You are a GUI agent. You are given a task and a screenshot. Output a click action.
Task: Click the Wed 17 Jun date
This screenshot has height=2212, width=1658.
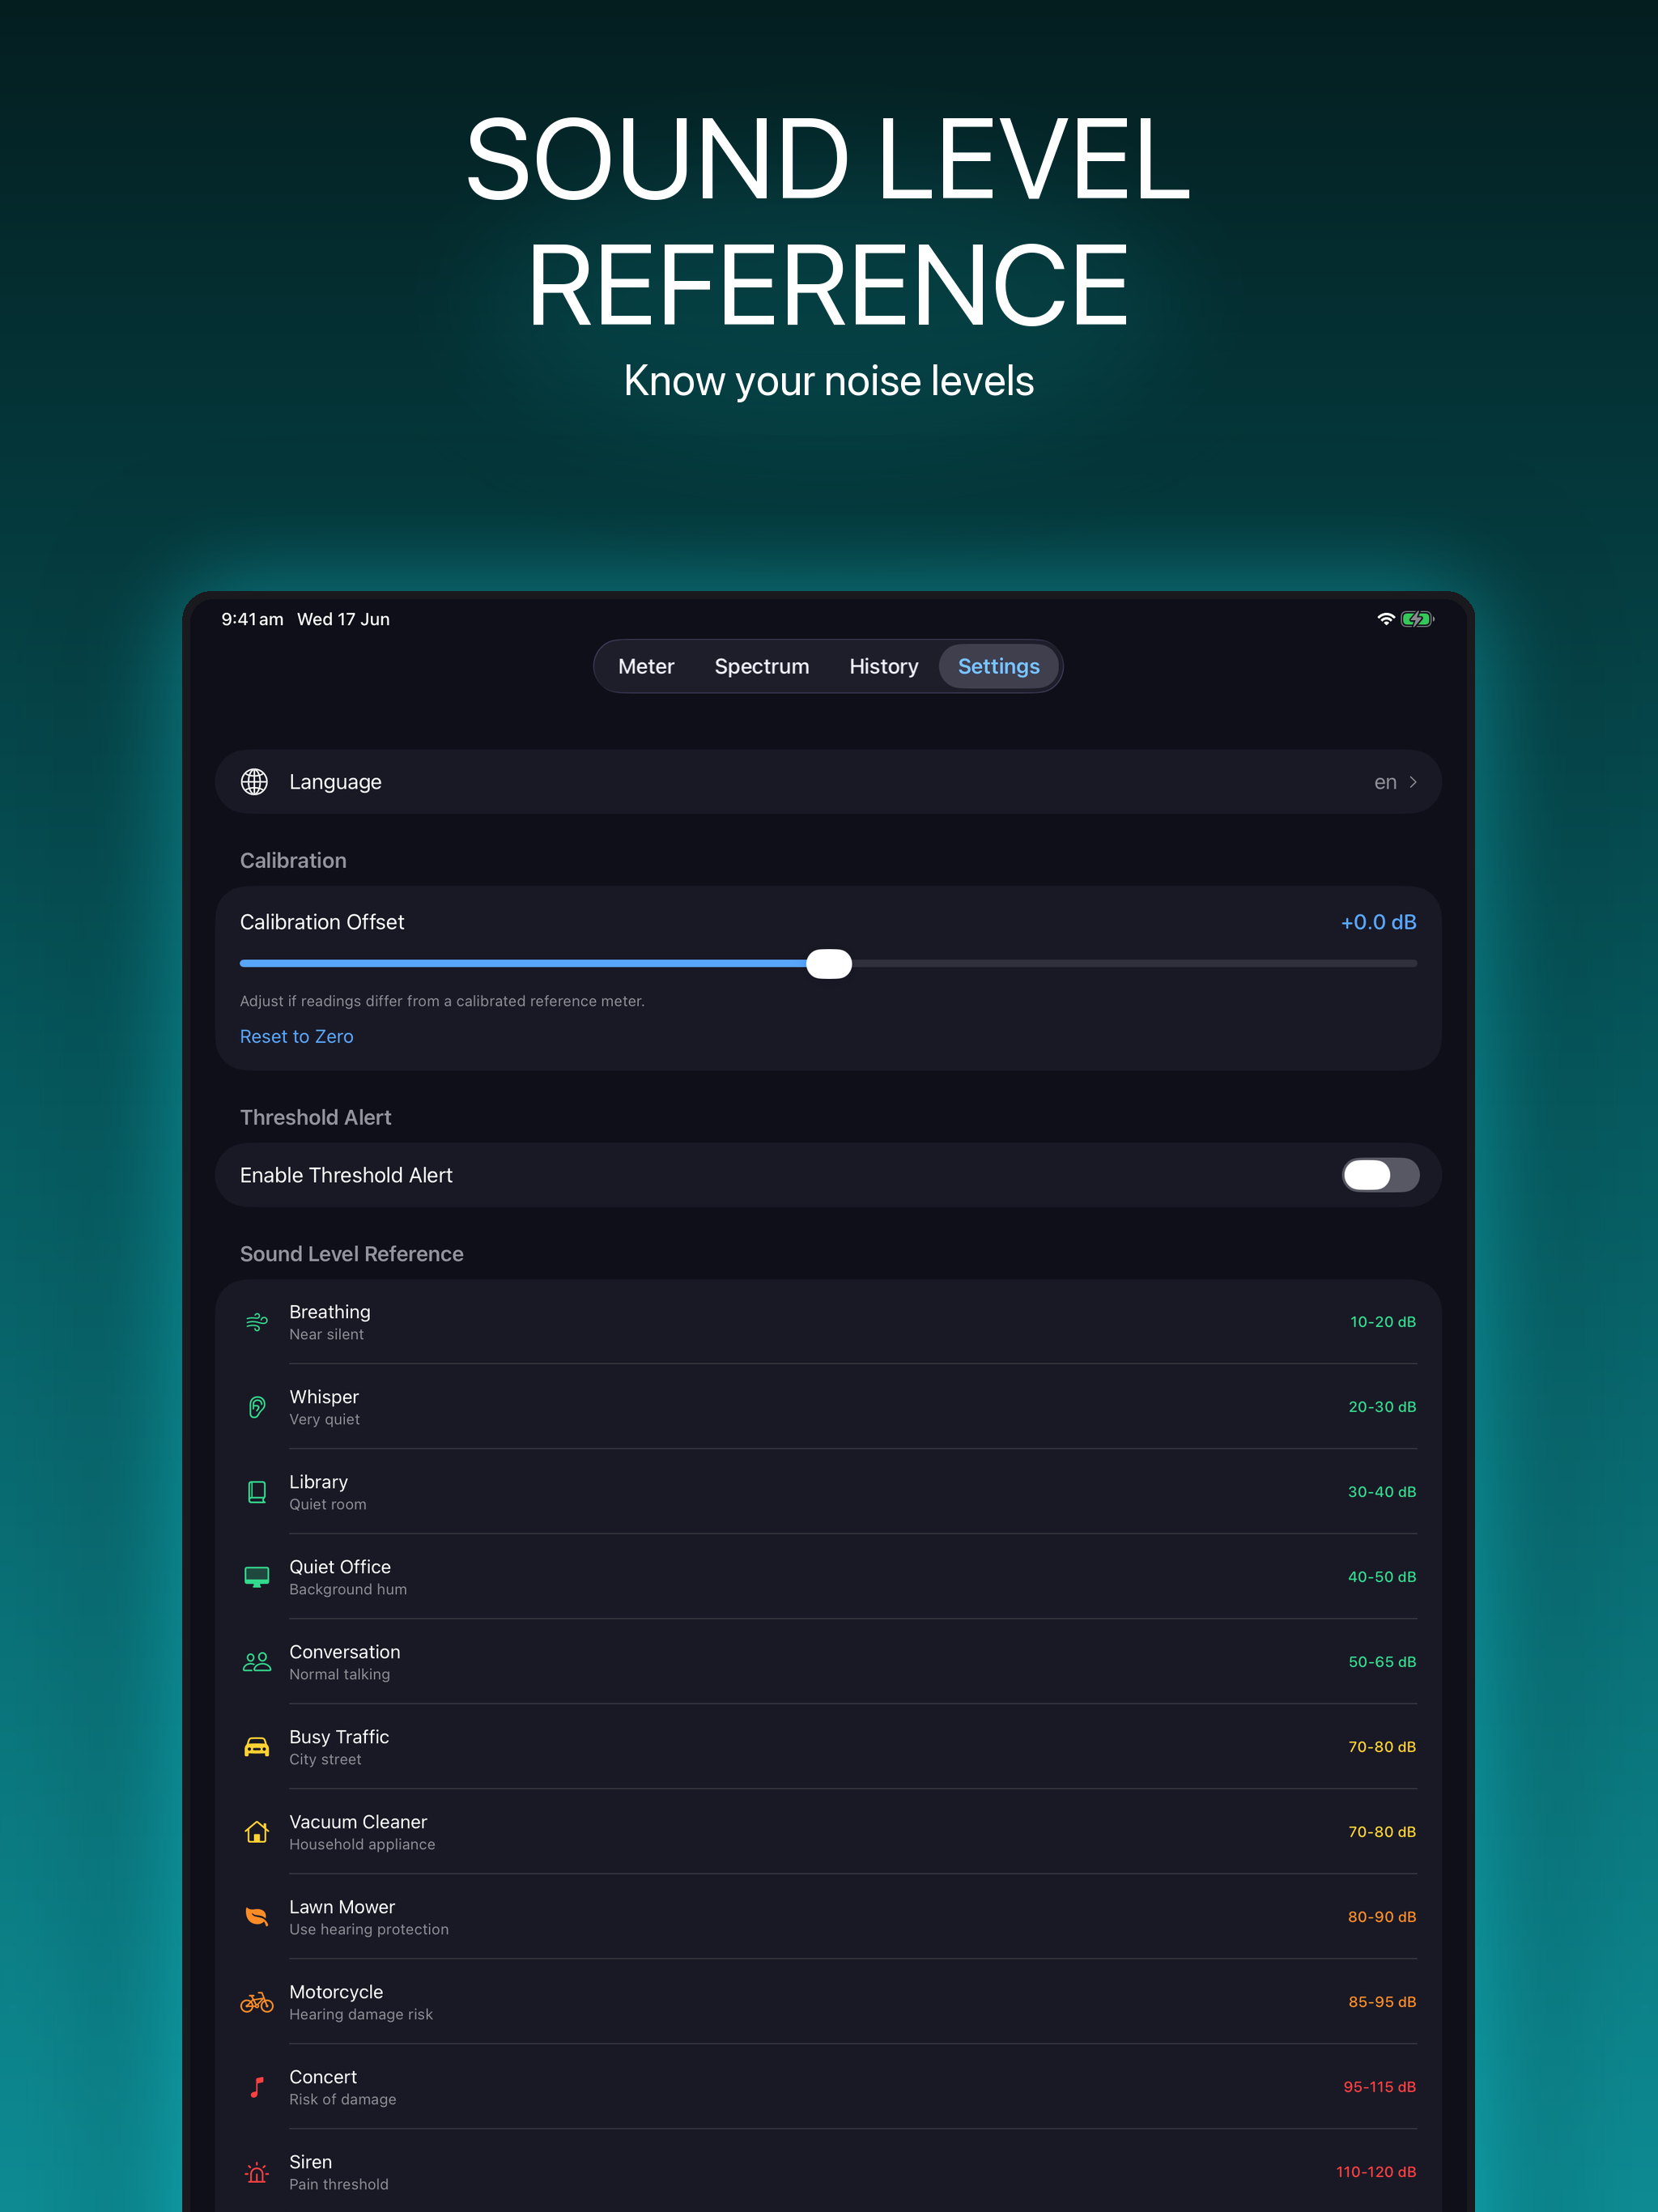(x=344, y=619)
